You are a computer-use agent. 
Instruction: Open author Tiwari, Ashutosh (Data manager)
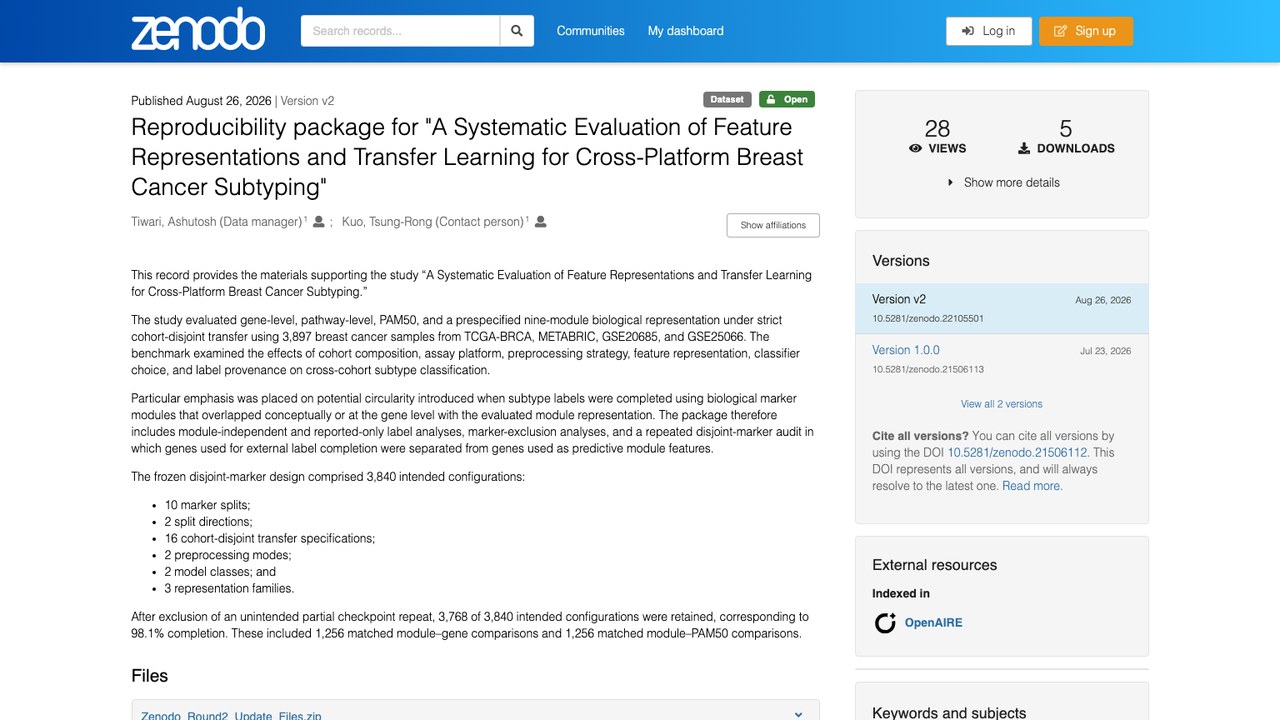[x=217, y=222]
